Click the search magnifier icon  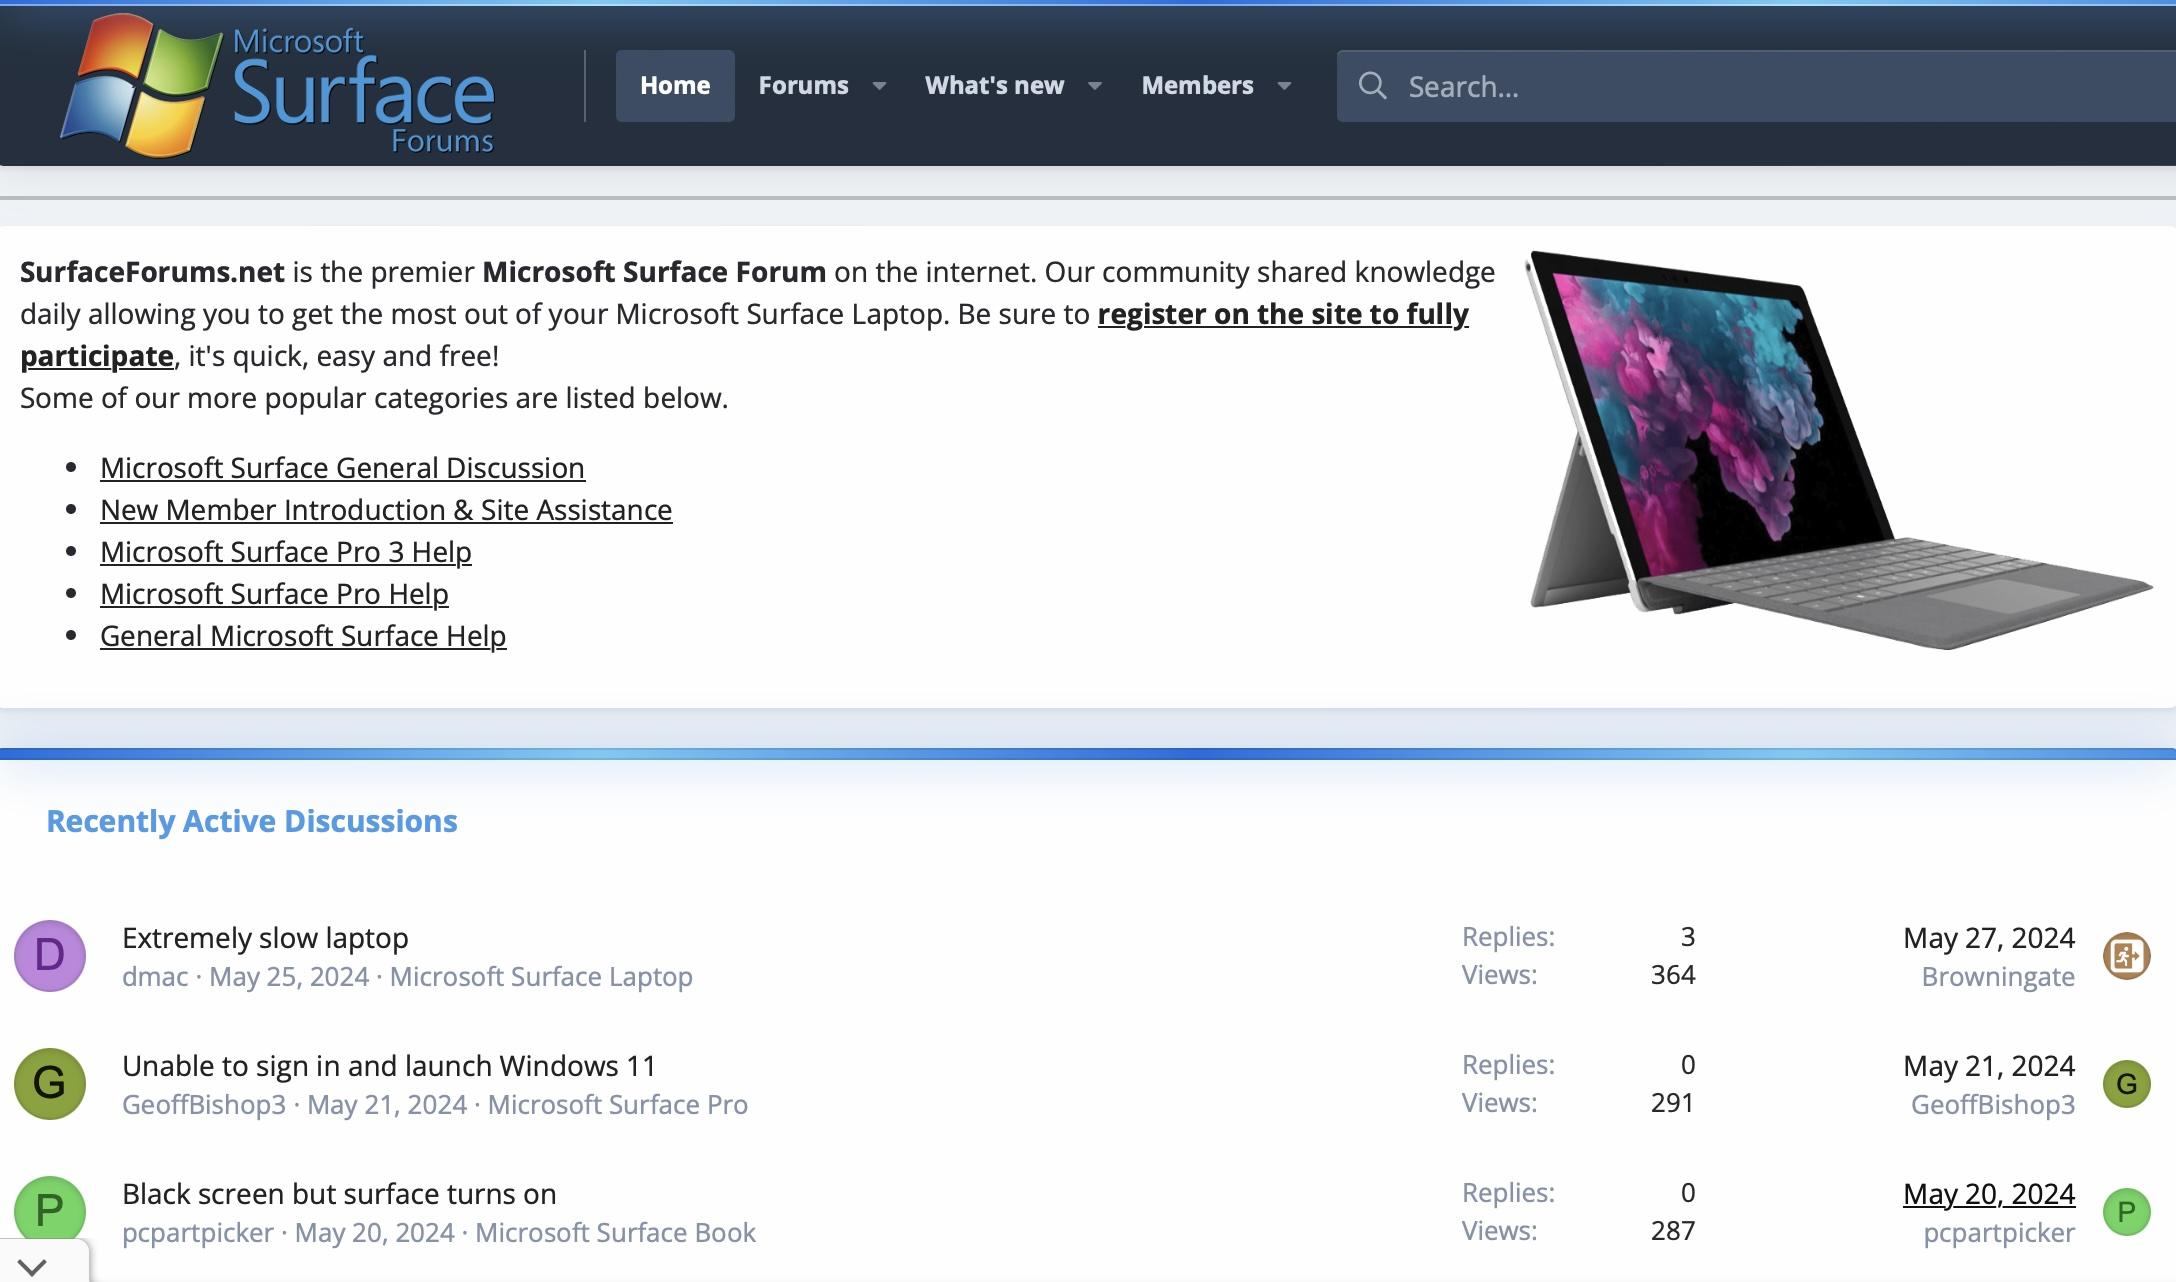(1372, 86)
